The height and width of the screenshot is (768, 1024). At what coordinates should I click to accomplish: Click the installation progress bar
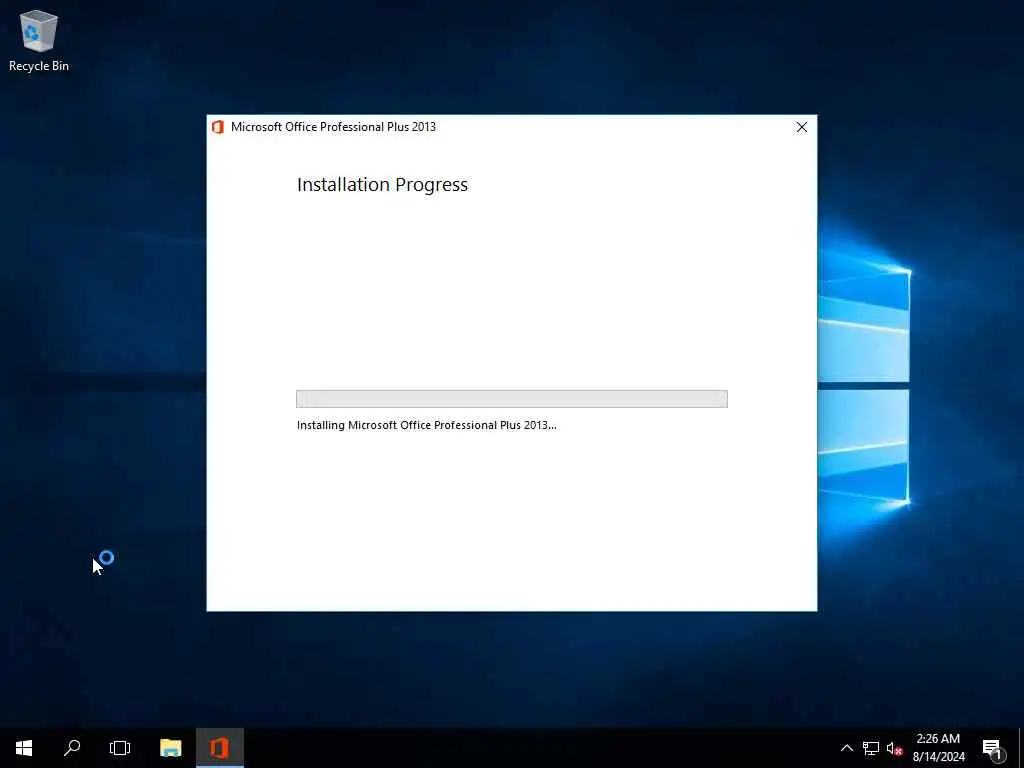511,398
